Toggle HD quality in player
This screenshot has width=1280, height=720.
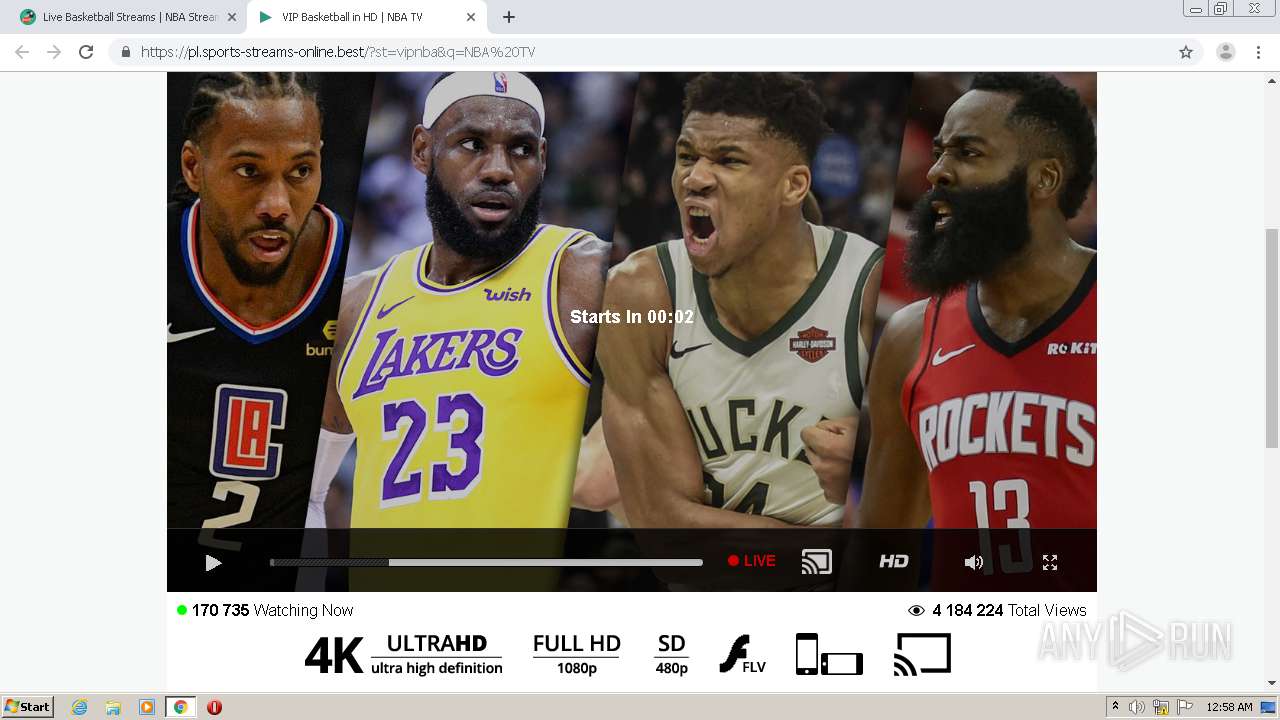click(893, 562)
